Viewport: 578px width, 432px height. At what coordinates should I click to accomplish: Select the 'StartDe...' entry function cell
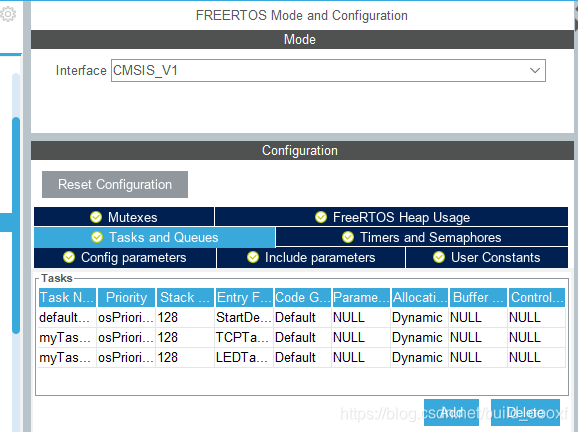point(244,317)
